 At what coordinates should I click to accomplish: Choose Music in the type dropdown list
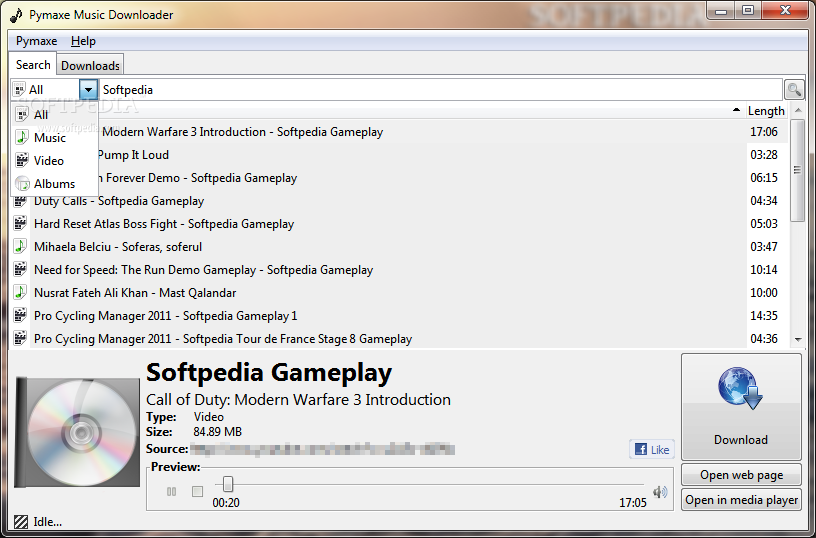(54, 137)
